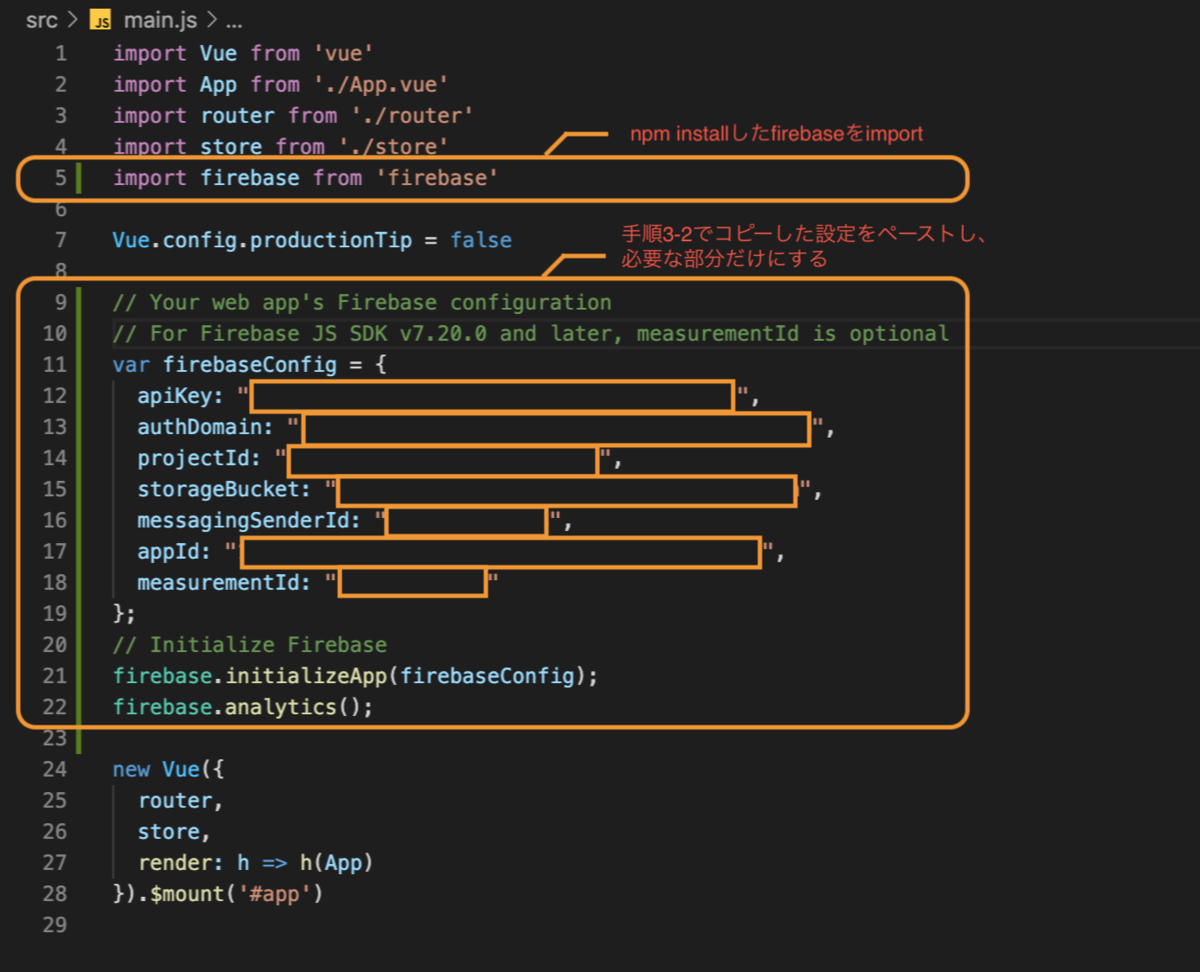
Task: Select line number 19 in the gutter
Action: [x=55, y=613]
